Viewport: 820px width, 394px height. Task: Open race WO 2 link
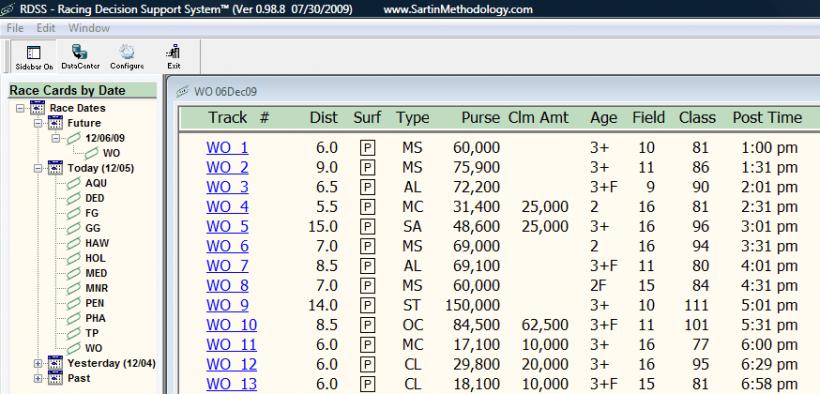click(x=227, y=167)
